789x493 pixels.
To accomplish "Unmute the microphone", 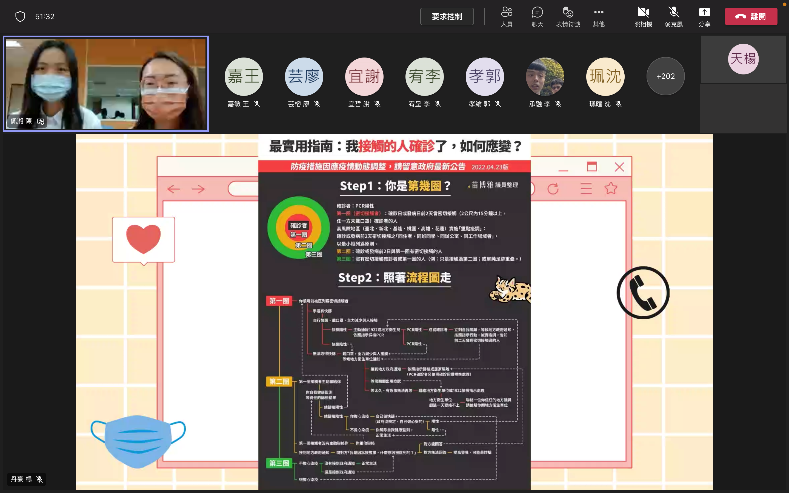I will 673,15.
